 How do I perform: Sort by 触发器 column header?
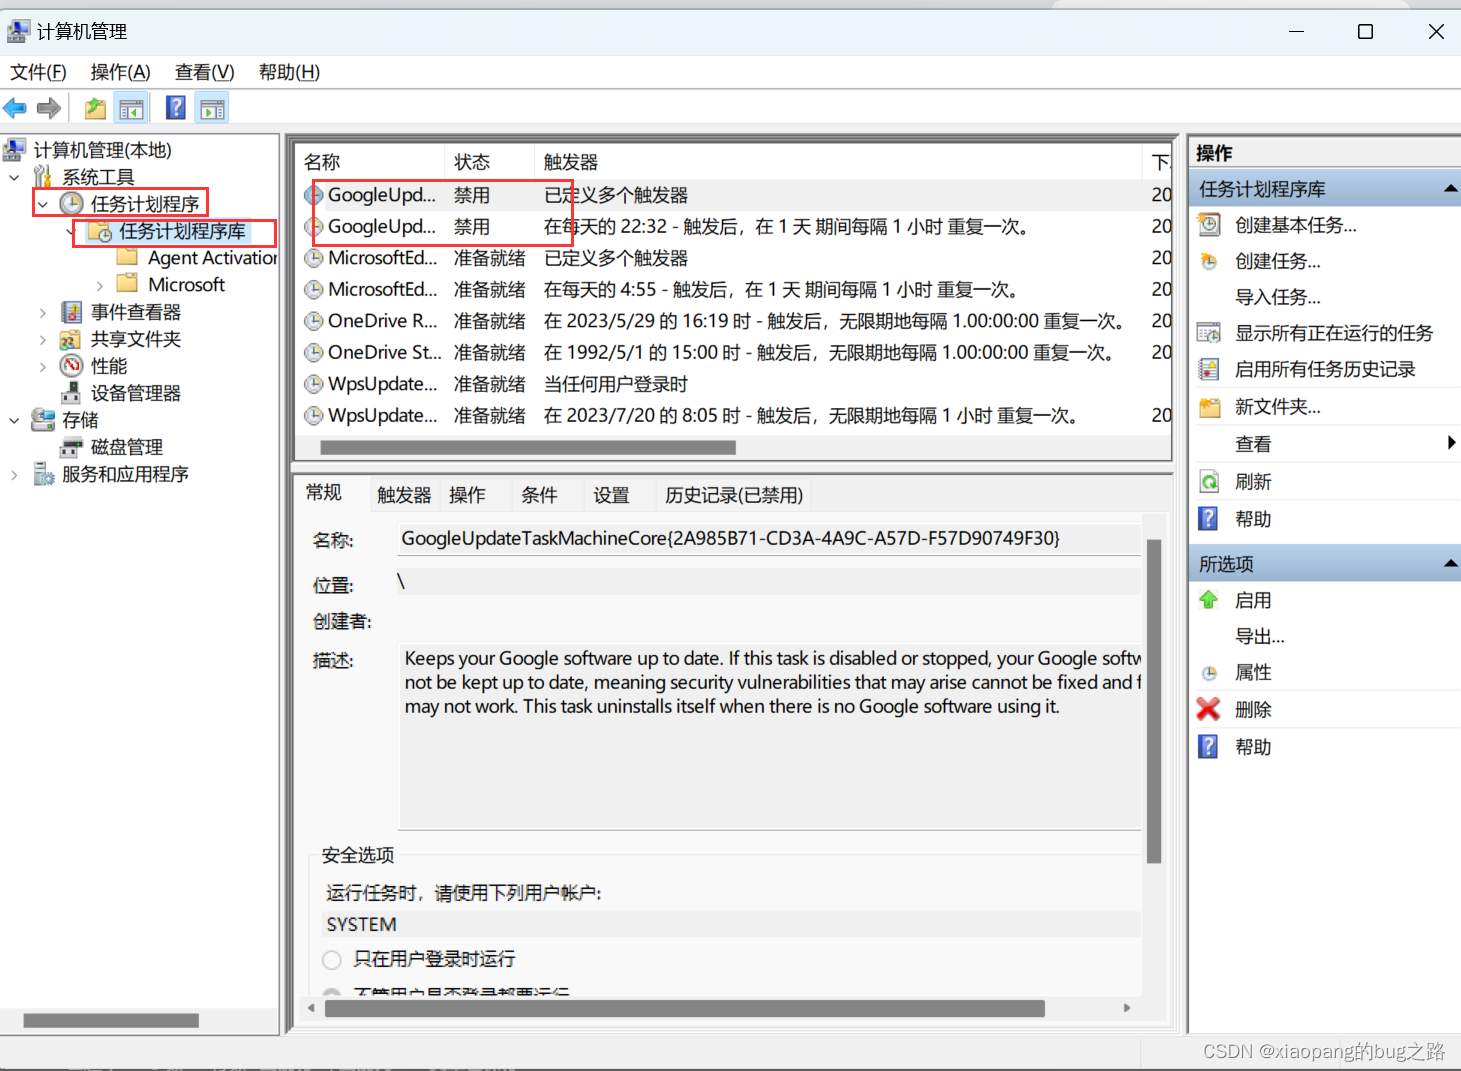tap(838, 162)
